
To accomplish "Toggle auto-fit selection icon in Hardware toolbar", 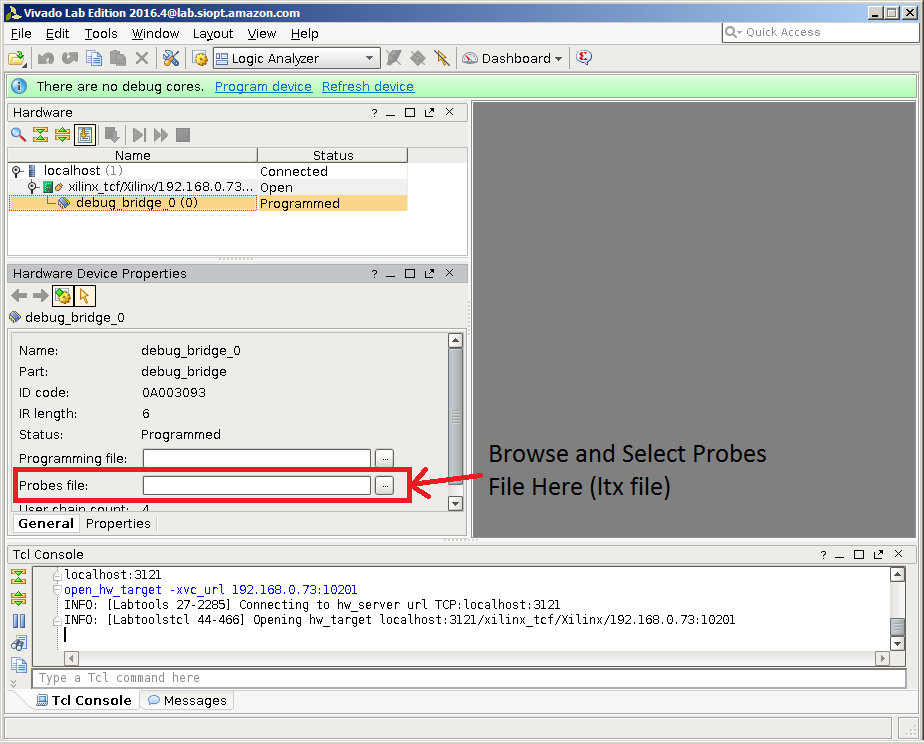I will [85, 135].
